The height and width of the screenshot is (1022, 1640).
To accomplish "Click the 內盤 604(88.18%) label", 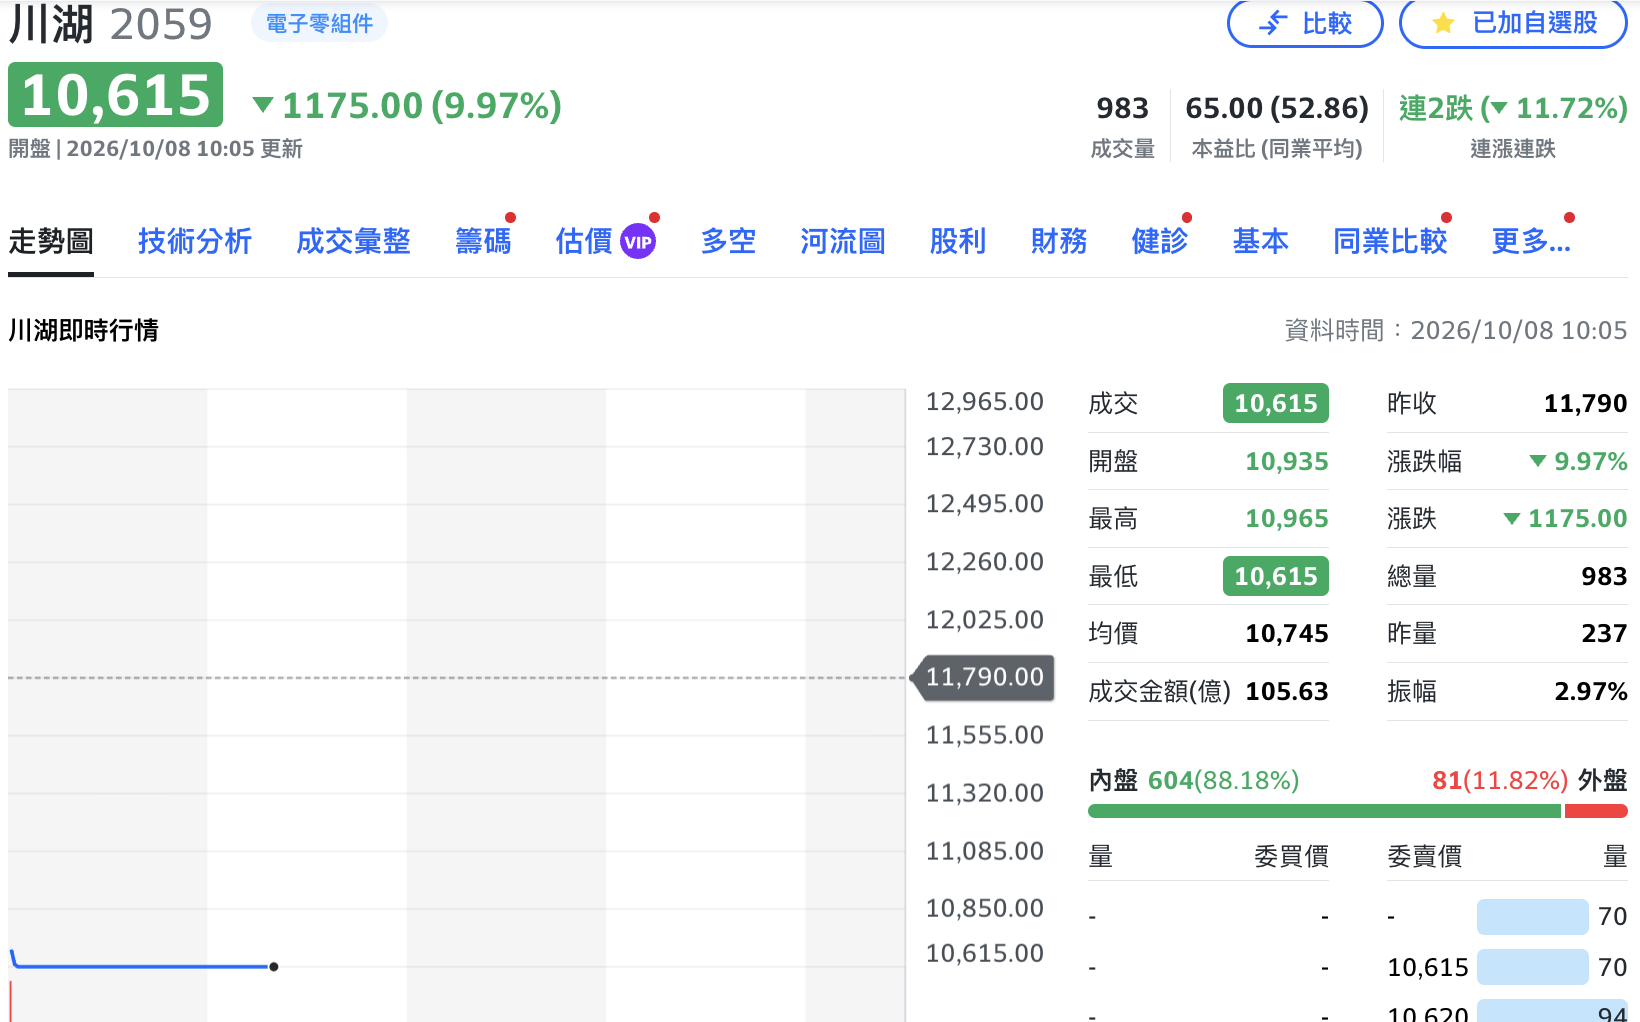I will point(1194,780).
